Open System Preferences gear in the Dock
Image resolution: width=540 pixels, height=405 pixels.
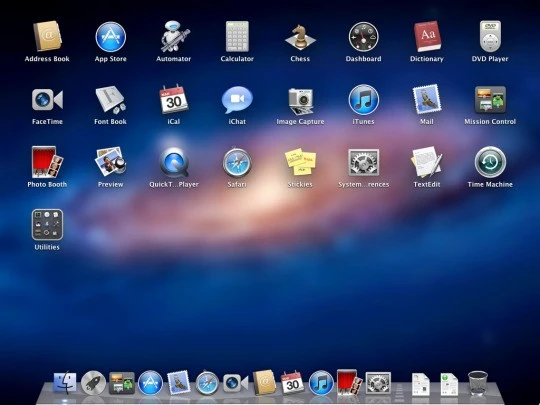click(x=378, y=383)
